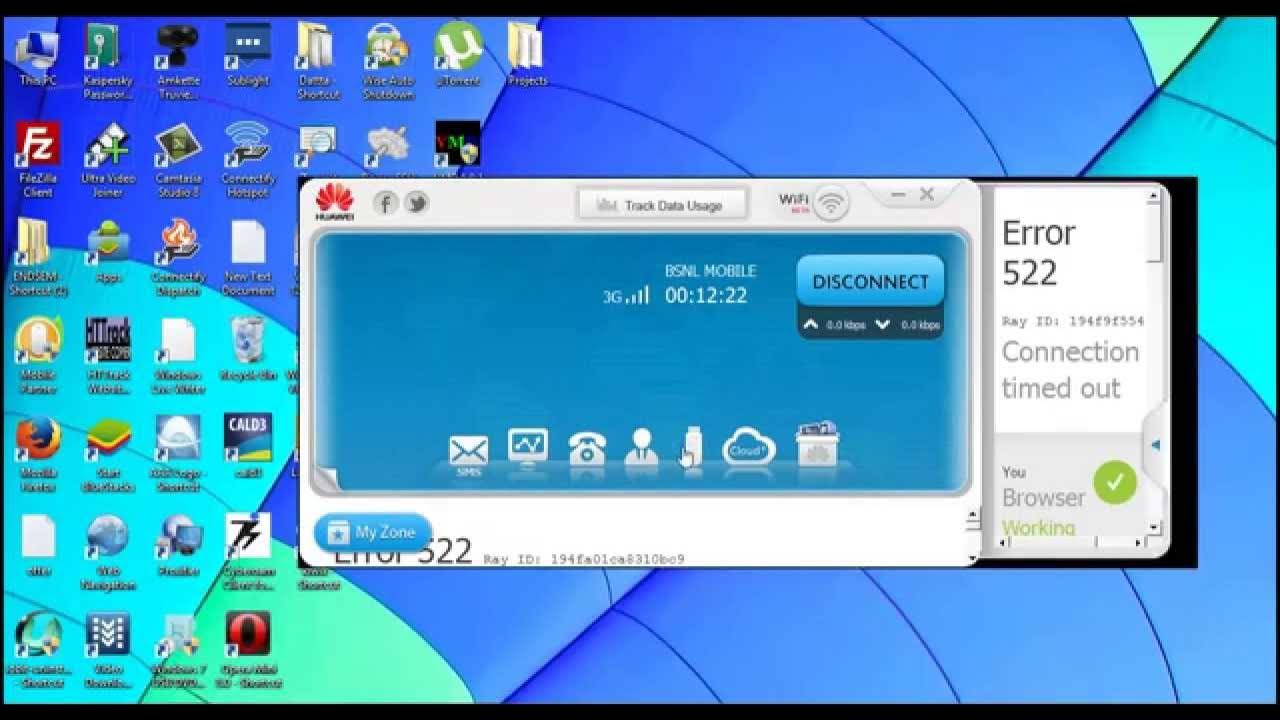Click the green checkmark Browser Working icon
1280x720 pixels.
click(x=1115, y=482)
